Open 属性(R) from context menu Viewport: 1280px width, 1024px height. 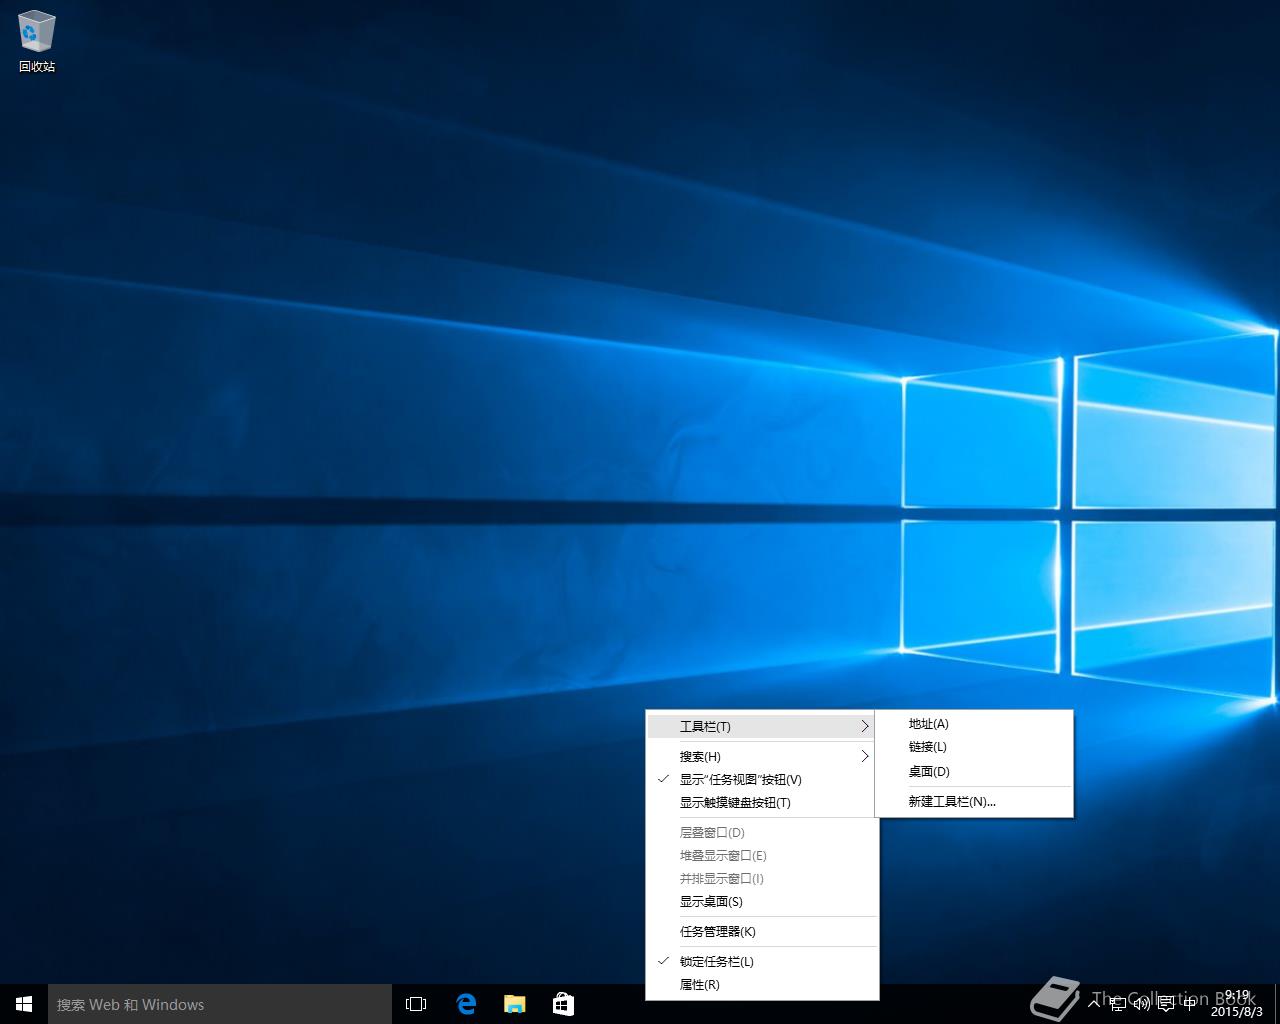[x=761, y=985]
